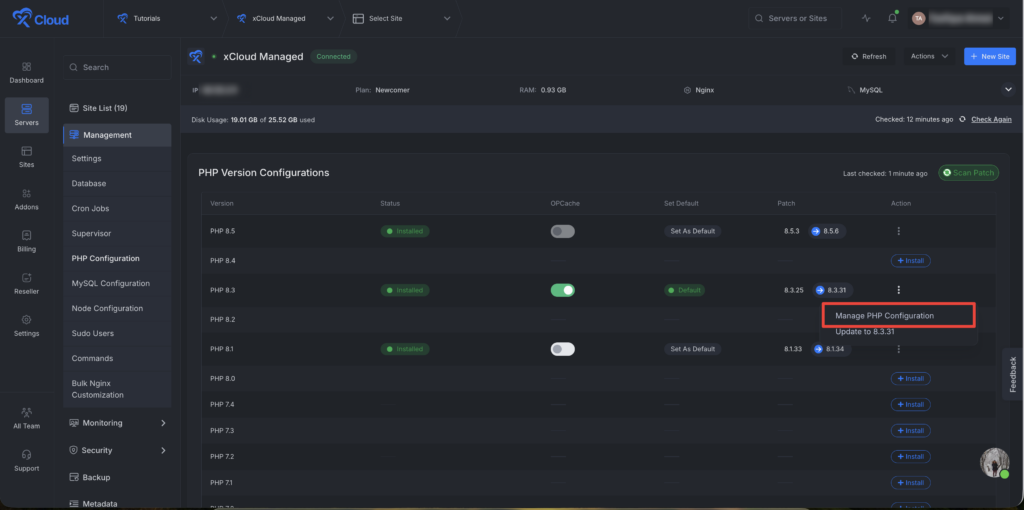Open the user account dropdown arrow
Image resolution: width=1024 pixels, height=510 pixels.
point(1001,19)
